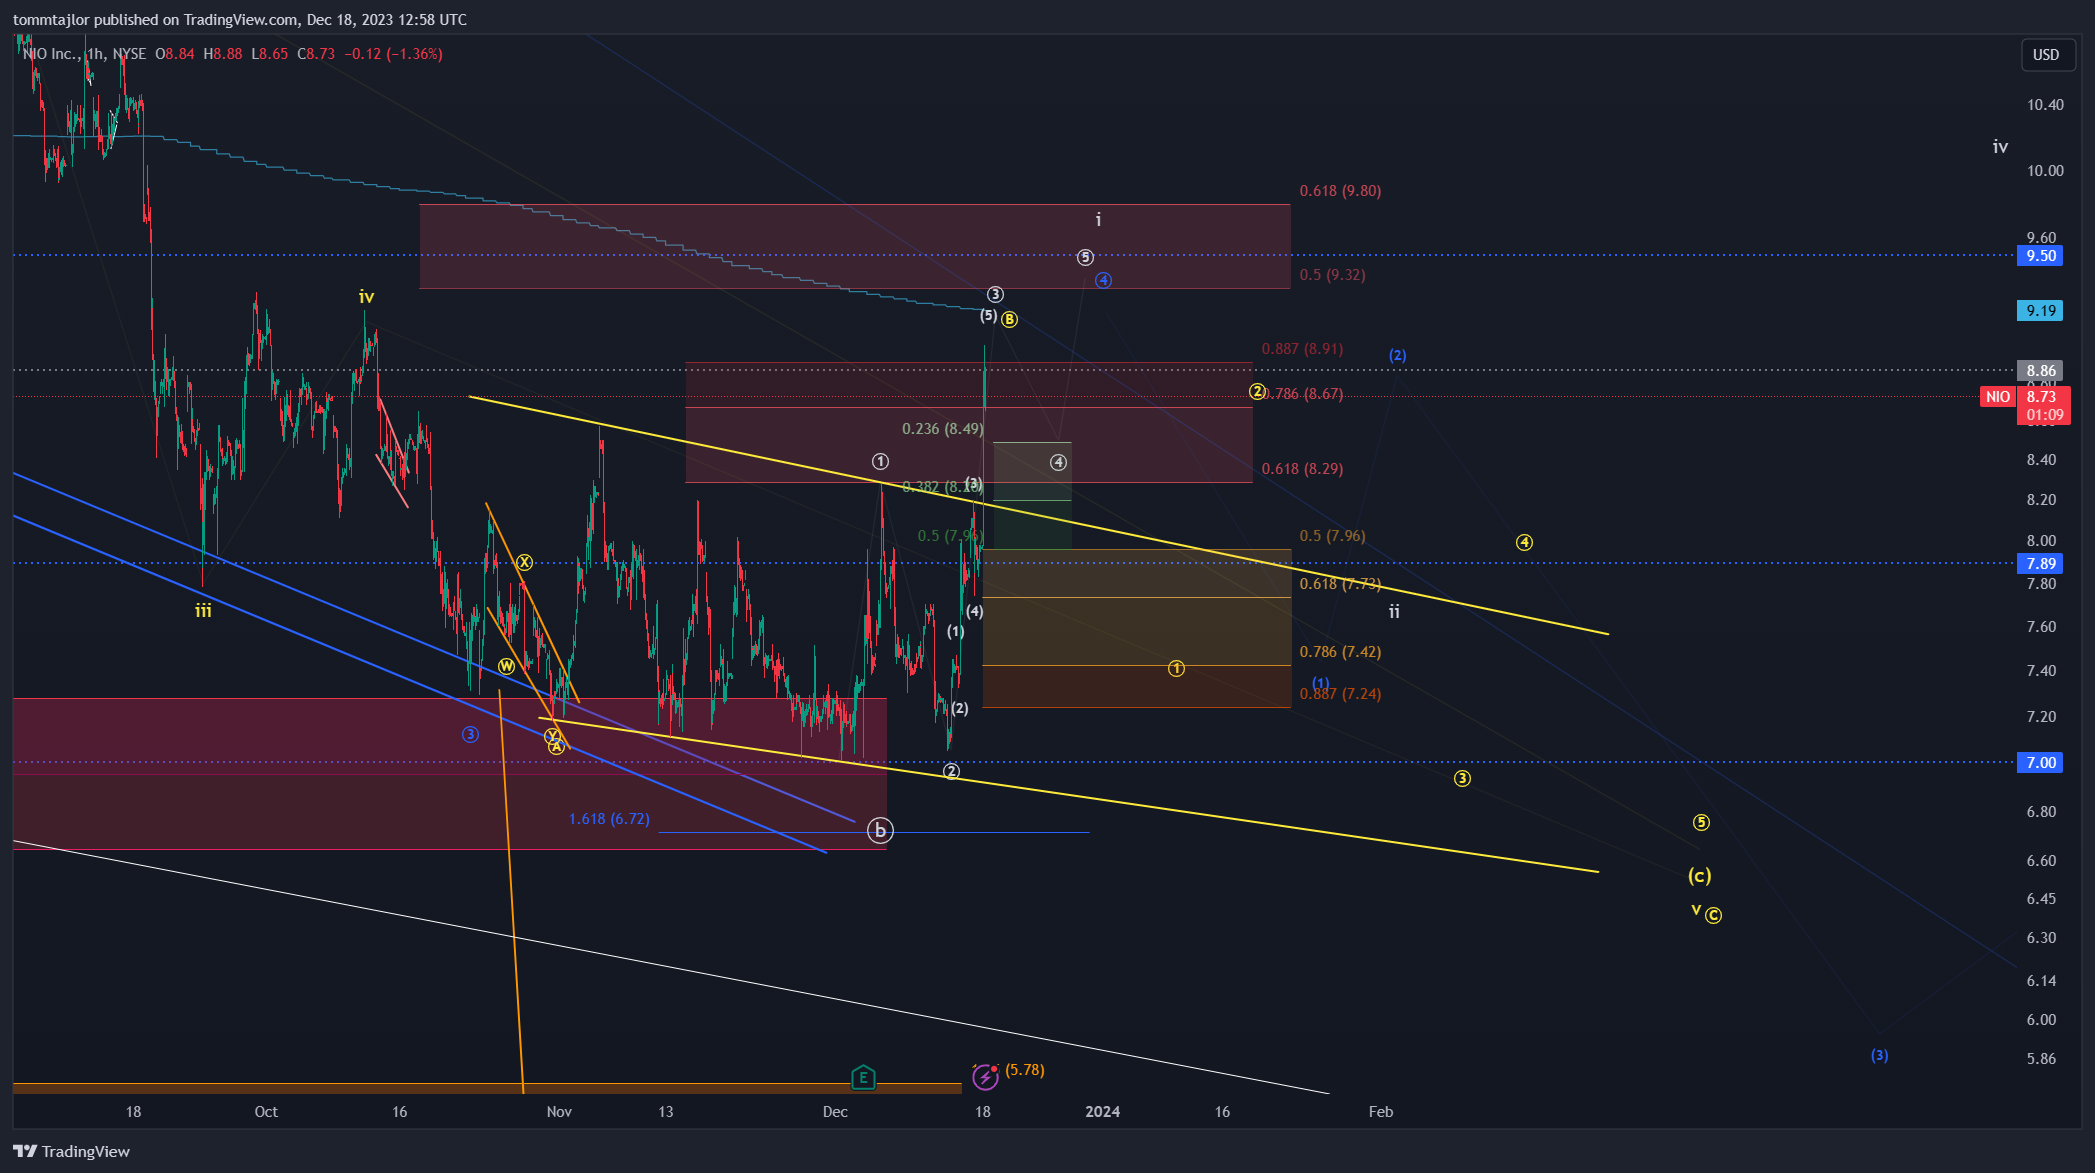The height and width of the screenshot is (1173, 2095).
Task: Select the yellow circled 'B' wave label
Action: (x=1009, y=319)
